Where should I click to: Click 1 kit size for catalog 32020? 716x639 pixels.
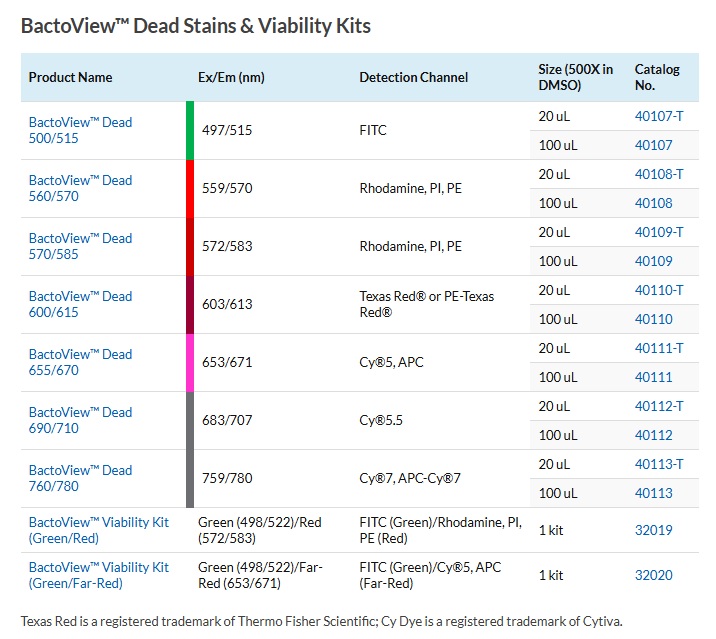[551, 575]
